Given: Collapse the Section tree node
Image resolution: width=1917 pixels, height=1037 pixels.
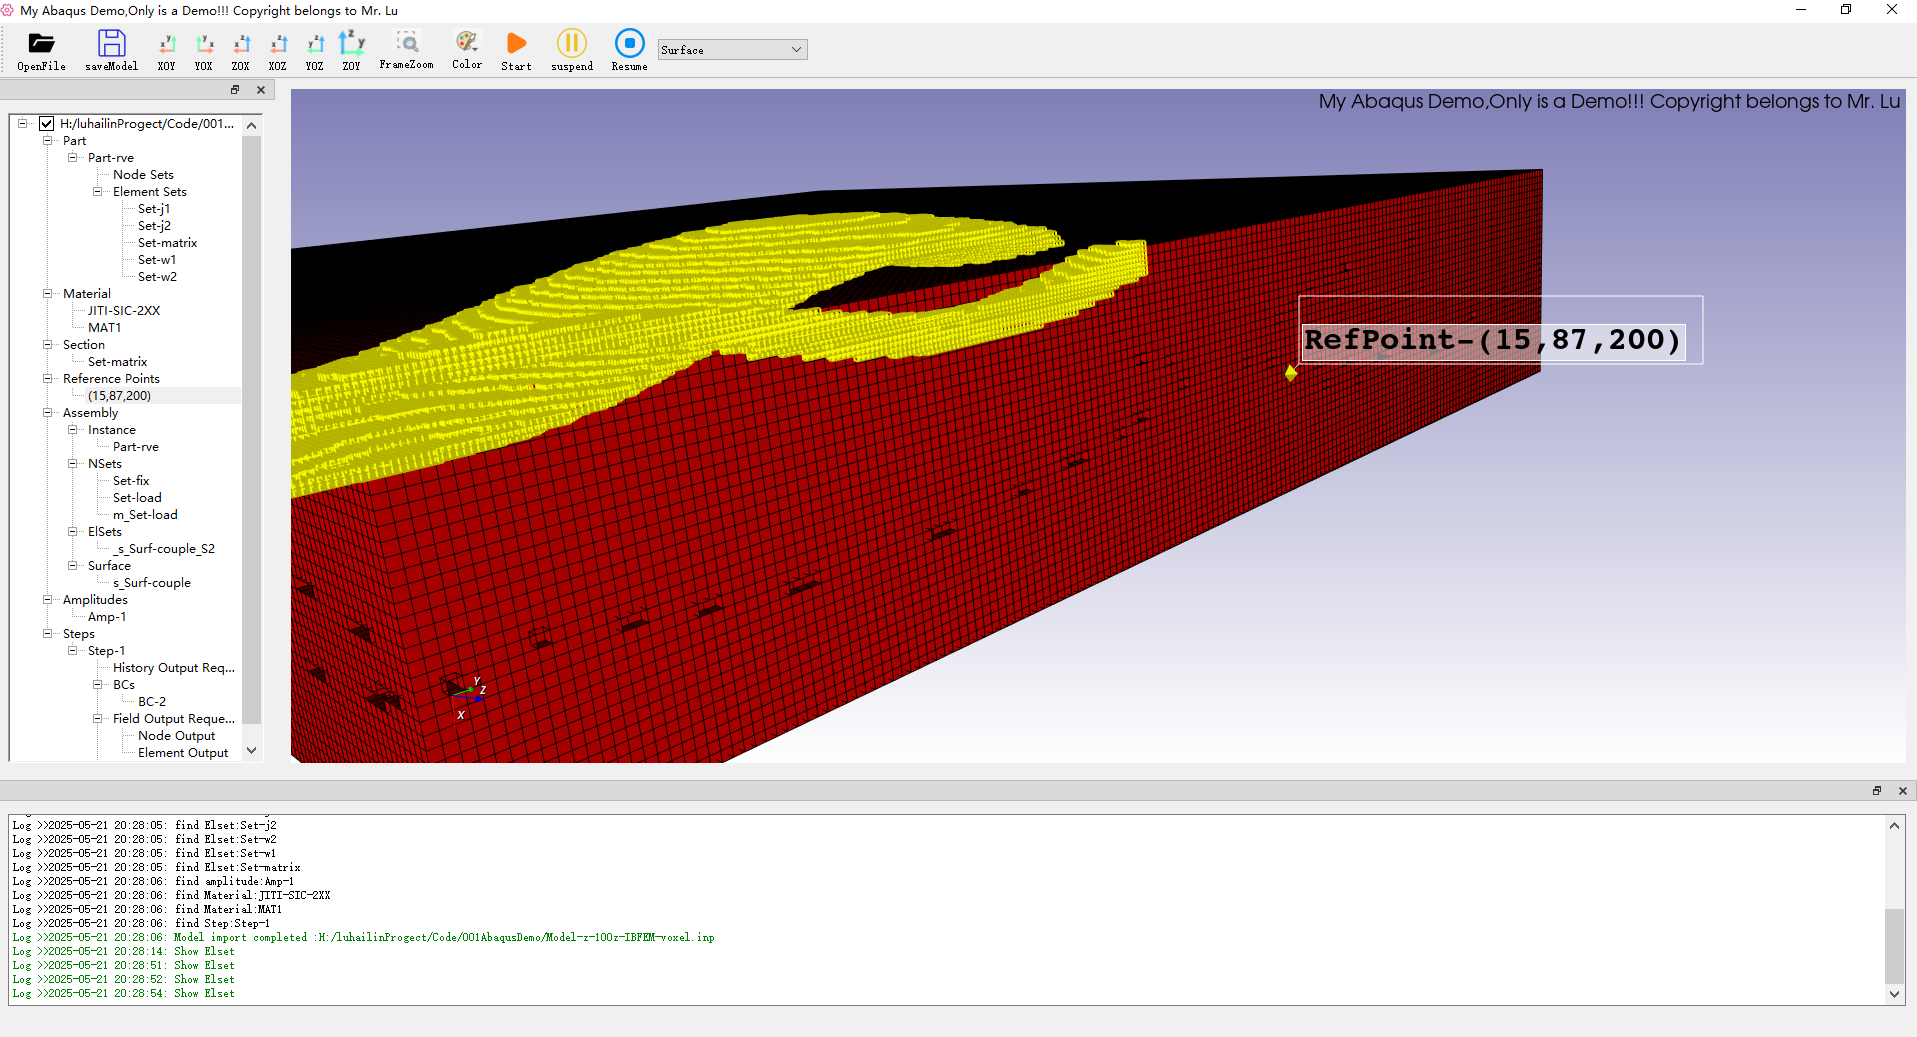Looking at the screenshot, I should tap(47, 345).
